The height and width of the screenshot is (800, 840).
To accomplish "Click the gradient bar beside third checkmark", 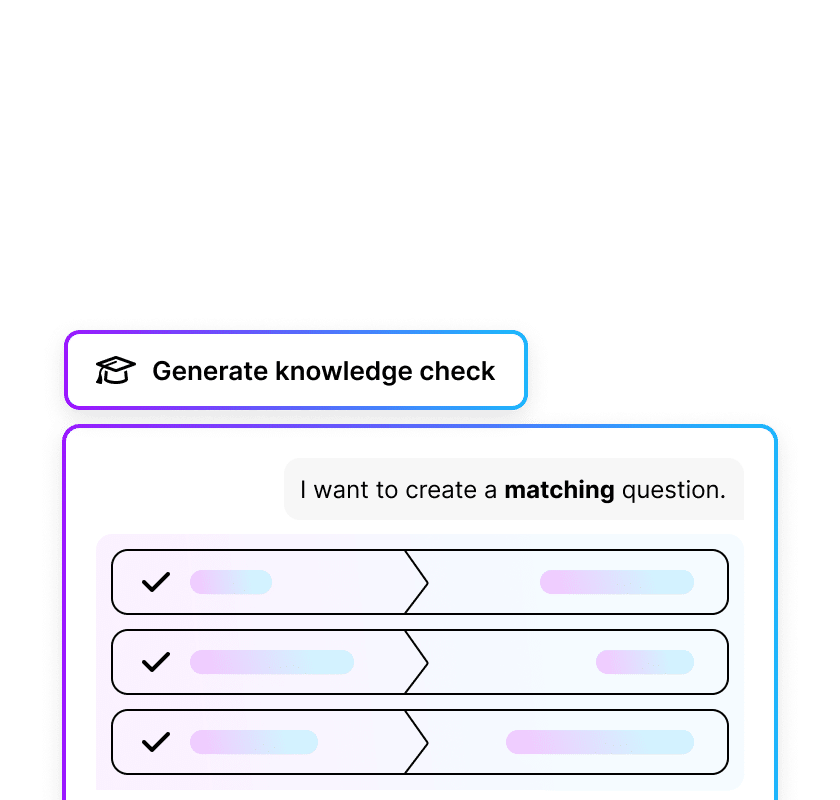I will click(x=254, y=742).
